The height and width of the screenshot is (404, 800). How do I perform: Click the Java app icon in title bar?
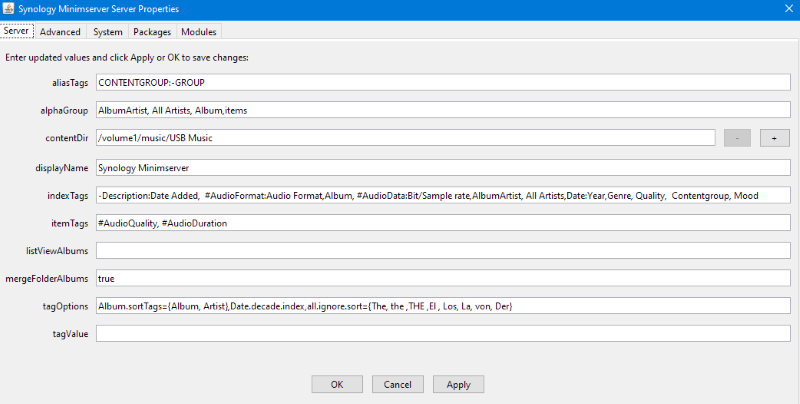click(x=8, y=9)
